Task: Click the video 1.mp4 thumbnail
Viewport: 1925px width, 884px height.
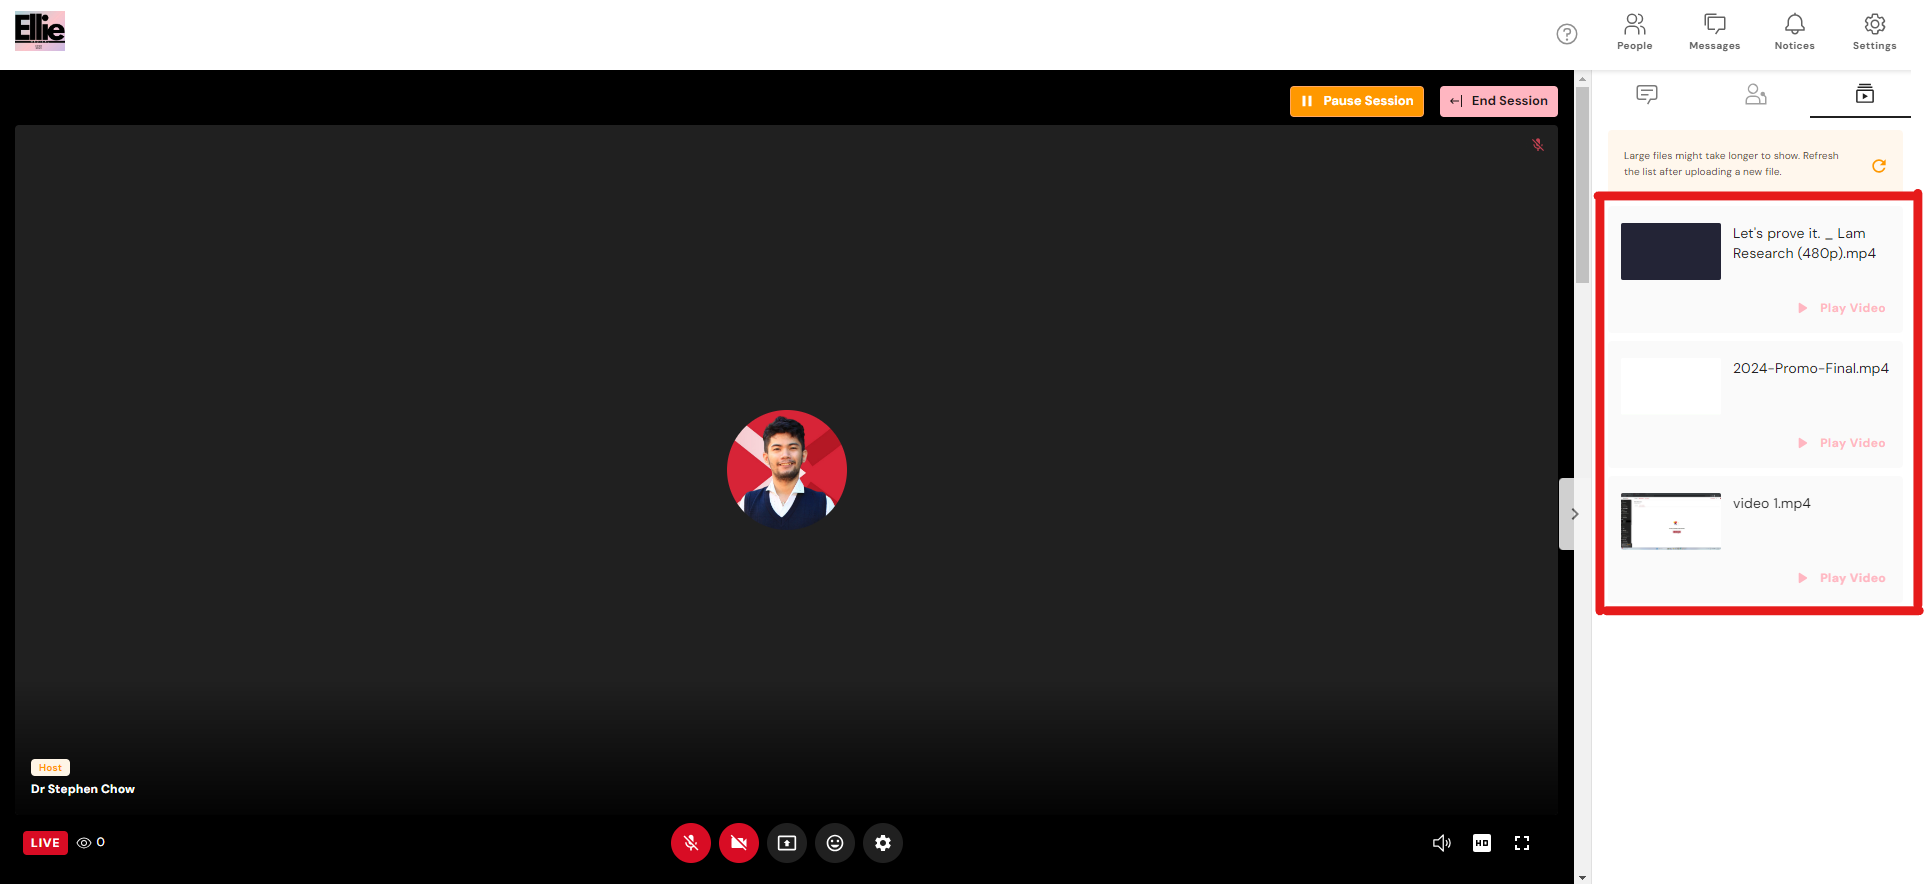Action: pyautogui.click(x=1671, y=521)
